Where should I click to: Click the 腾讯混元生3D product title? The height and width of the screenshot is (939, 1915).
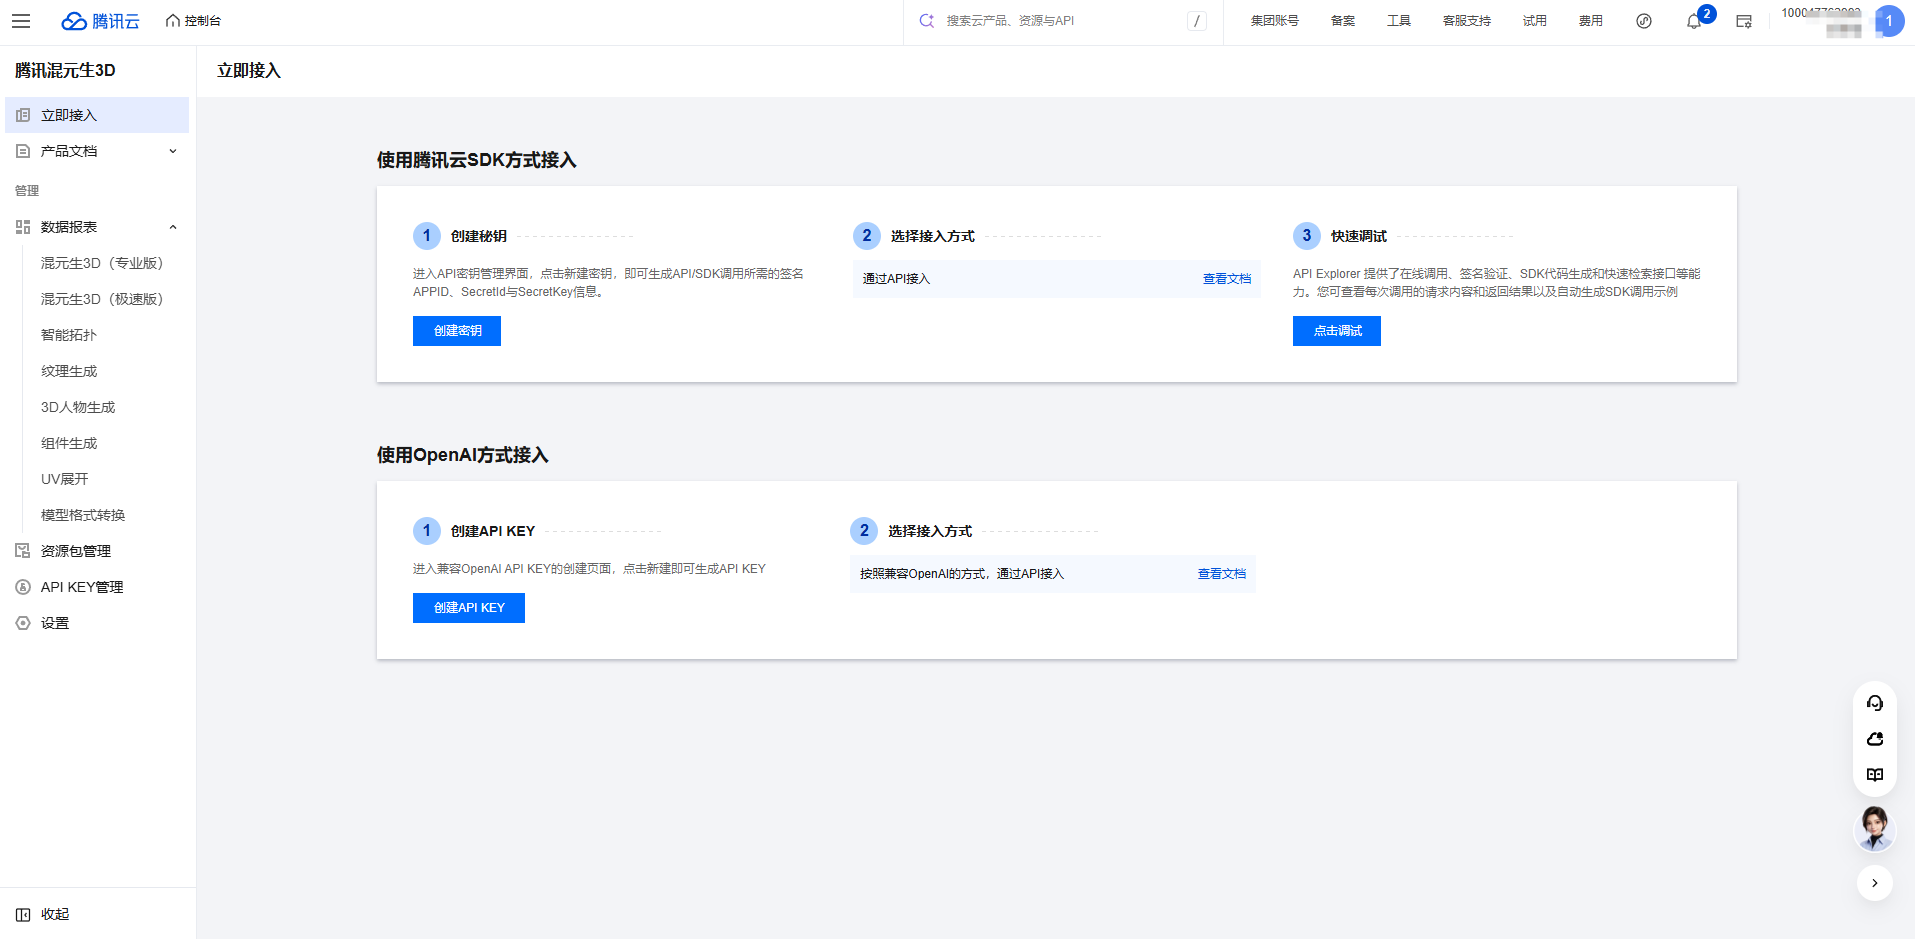(65, 70)
